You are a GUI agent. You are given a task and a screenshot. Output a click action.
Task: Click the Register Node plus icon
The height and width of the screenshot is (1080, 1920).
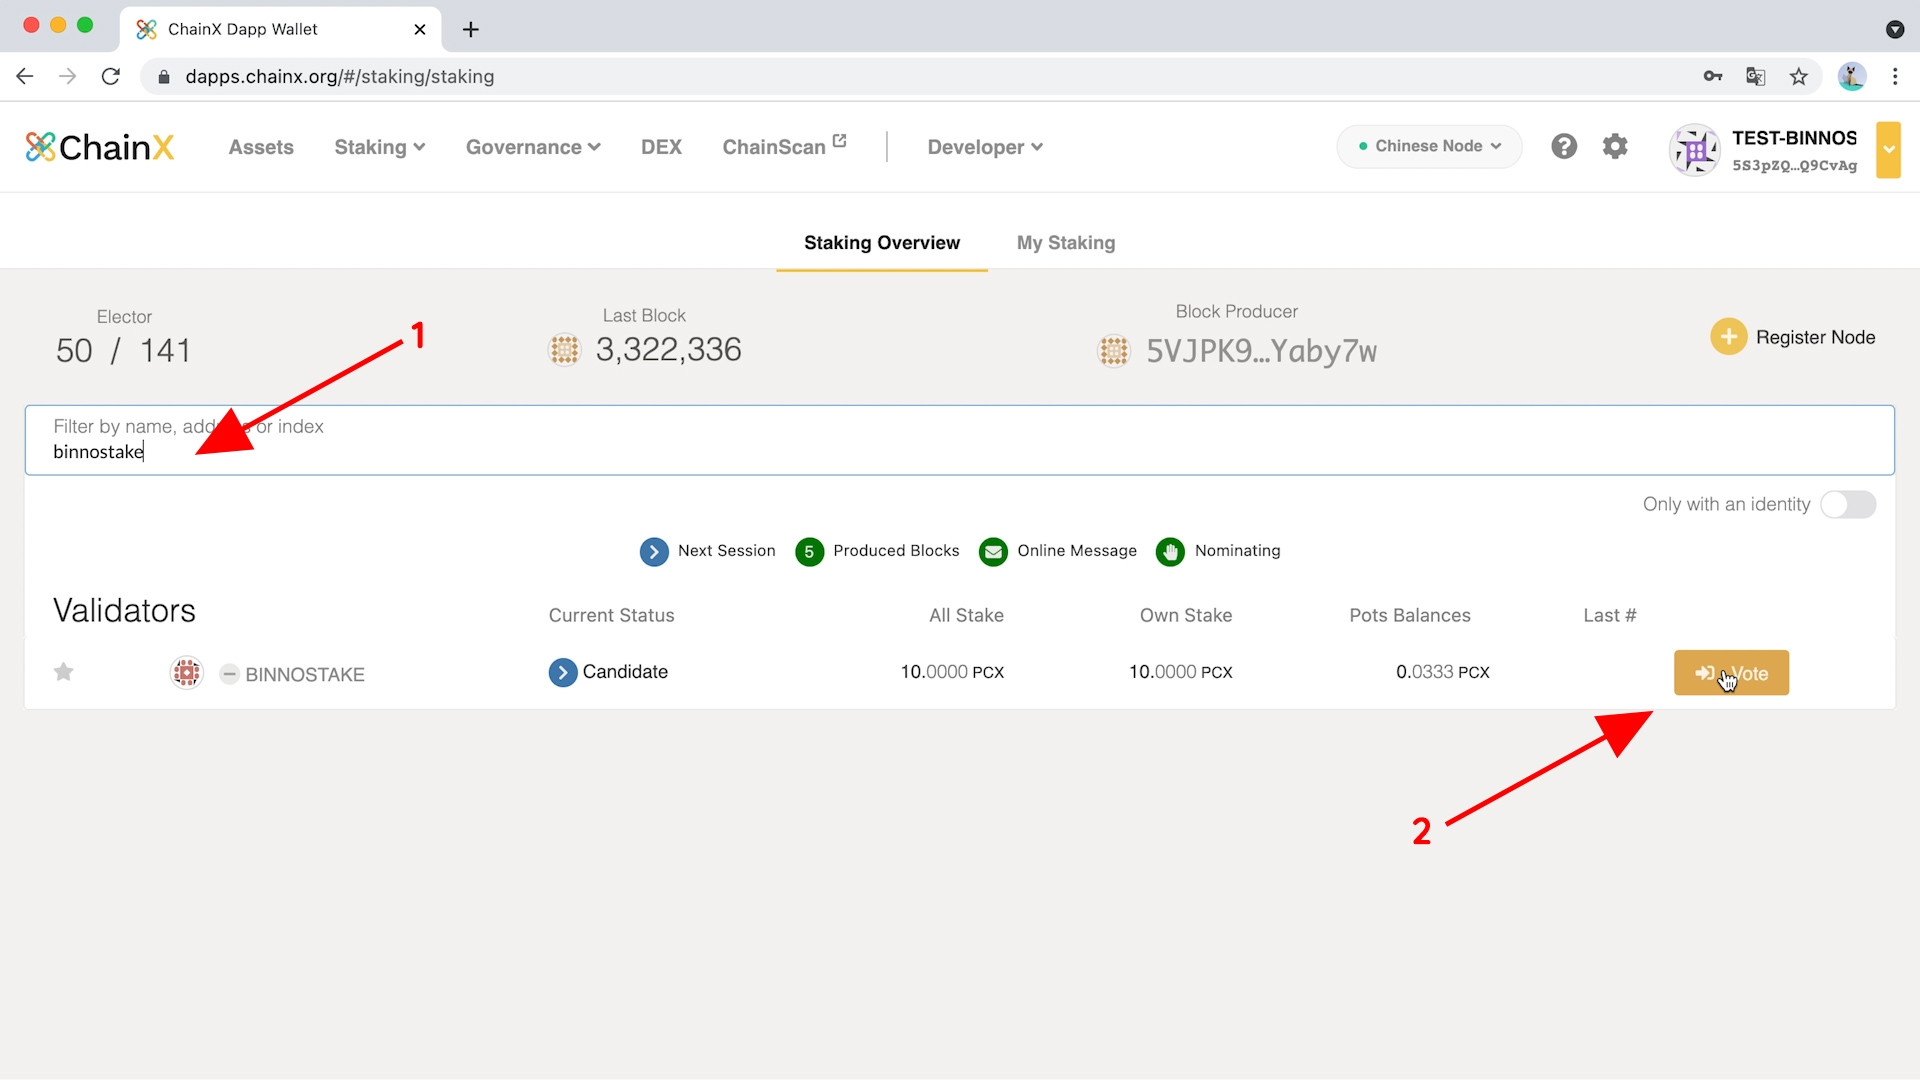(x=1728, y=337)
